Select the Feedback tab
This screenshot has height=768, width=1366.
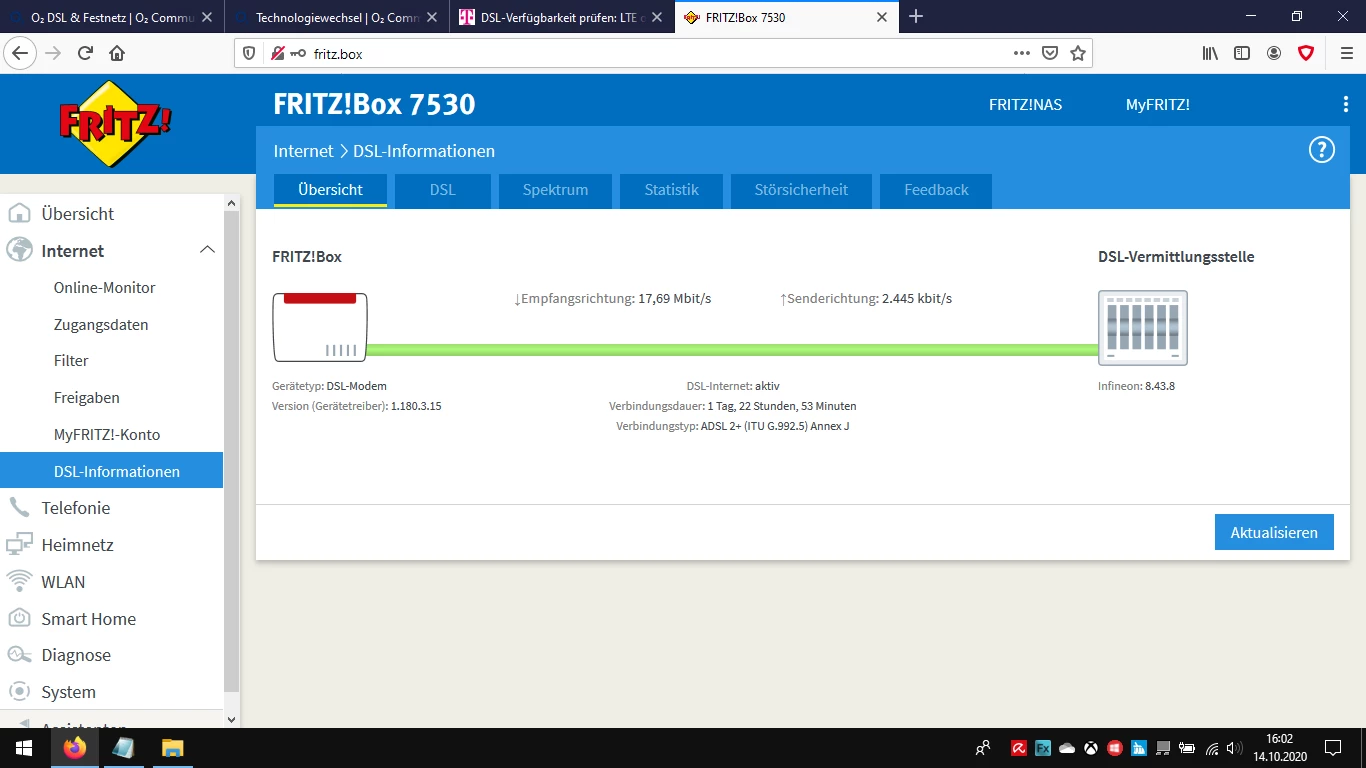click(936, 190)
